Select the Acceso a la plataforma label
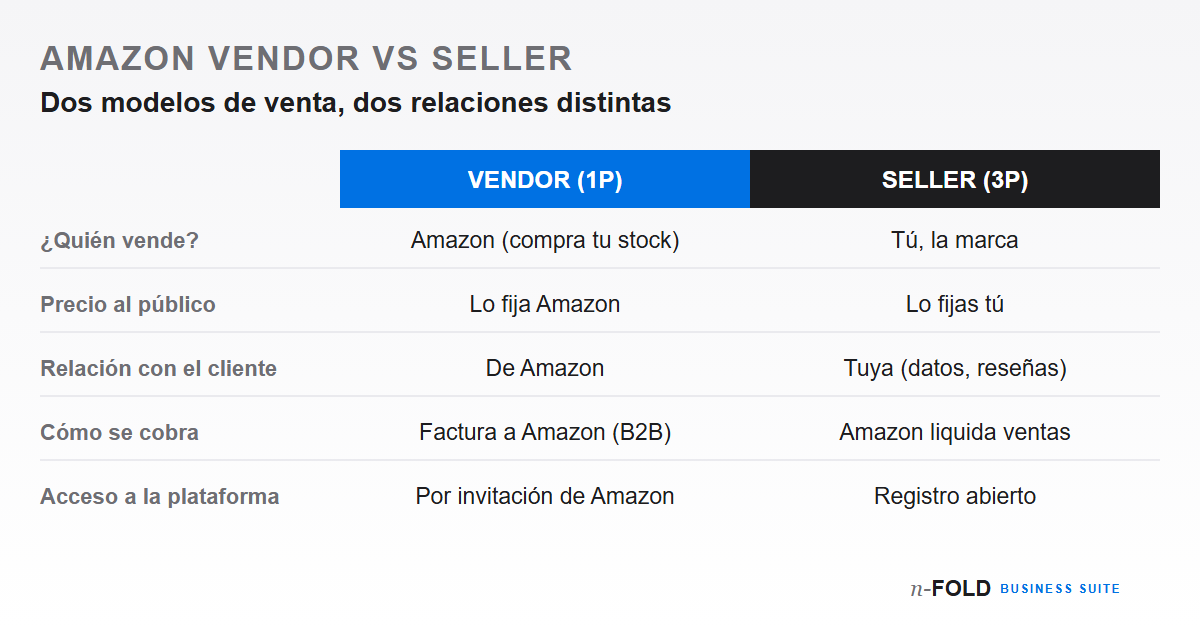Screen dimensions: 1200x628 pos(159,497)
